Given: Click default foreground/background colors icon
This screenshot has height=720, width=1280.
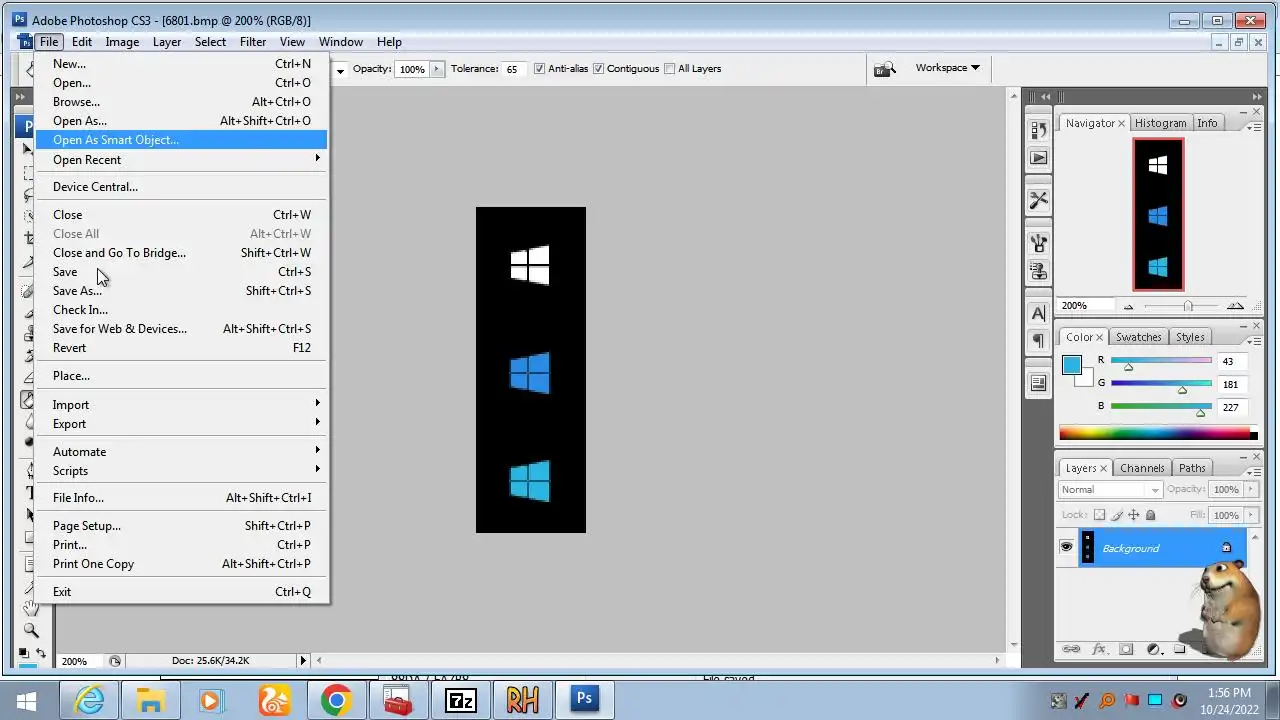Looking at the screenshot, I should [x=24, y=653].
